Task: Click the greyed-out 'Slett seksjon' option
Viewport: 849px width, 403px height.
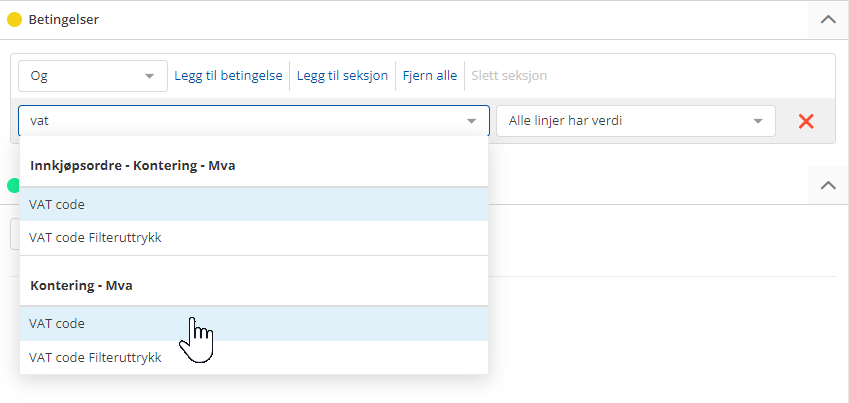Action: click(x=508, y=76)
